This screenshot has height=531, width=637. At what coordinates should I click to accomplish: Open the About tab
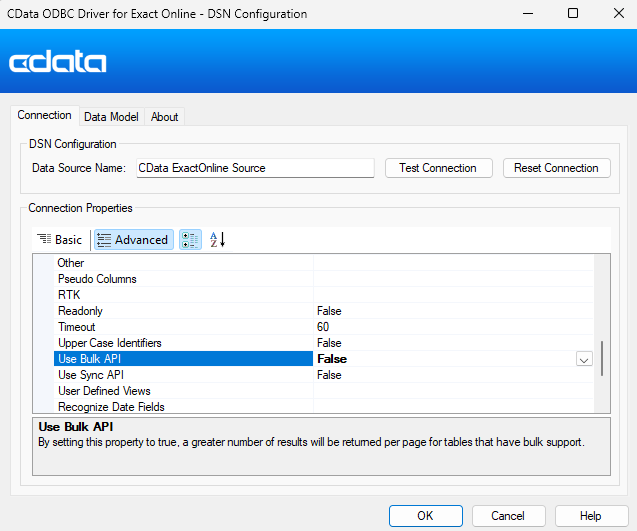coord(165,117)
